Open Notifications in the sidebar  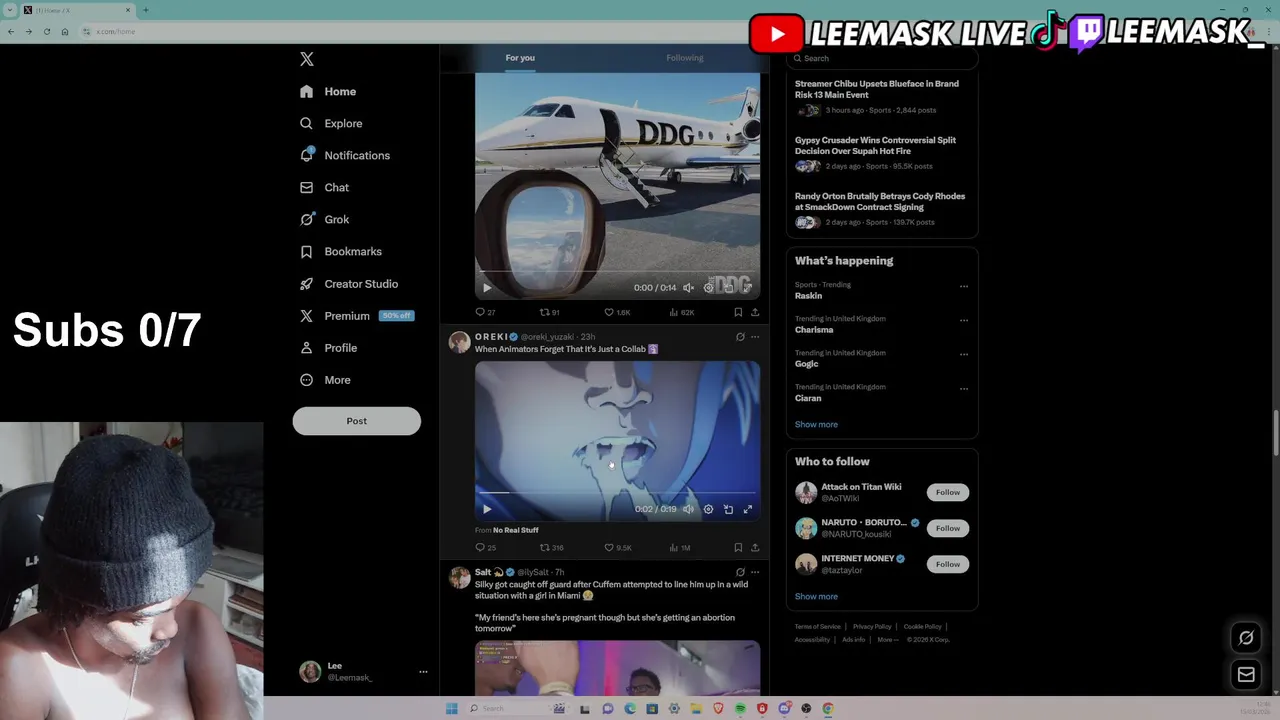(x=345, y=155)
